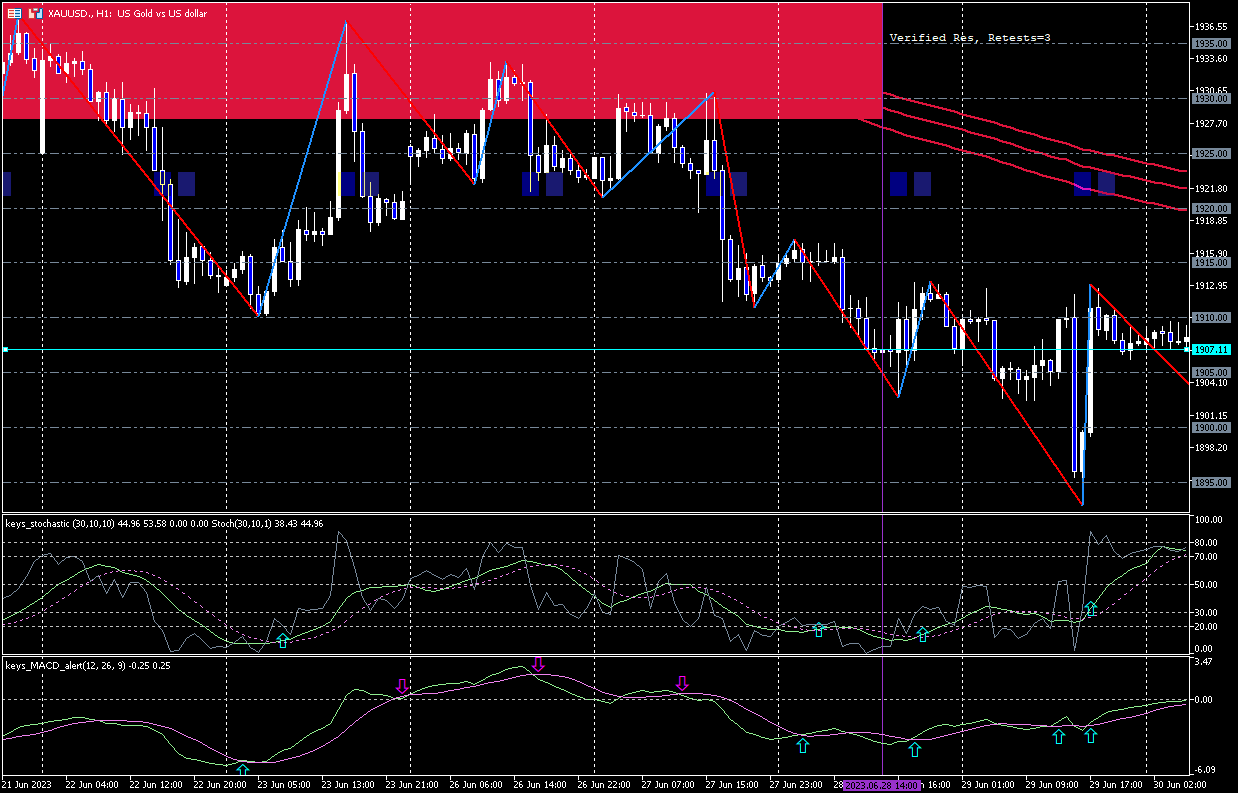
Task: Select the 1935.00 horizontal level label
Action: (x=1211, y=44)
